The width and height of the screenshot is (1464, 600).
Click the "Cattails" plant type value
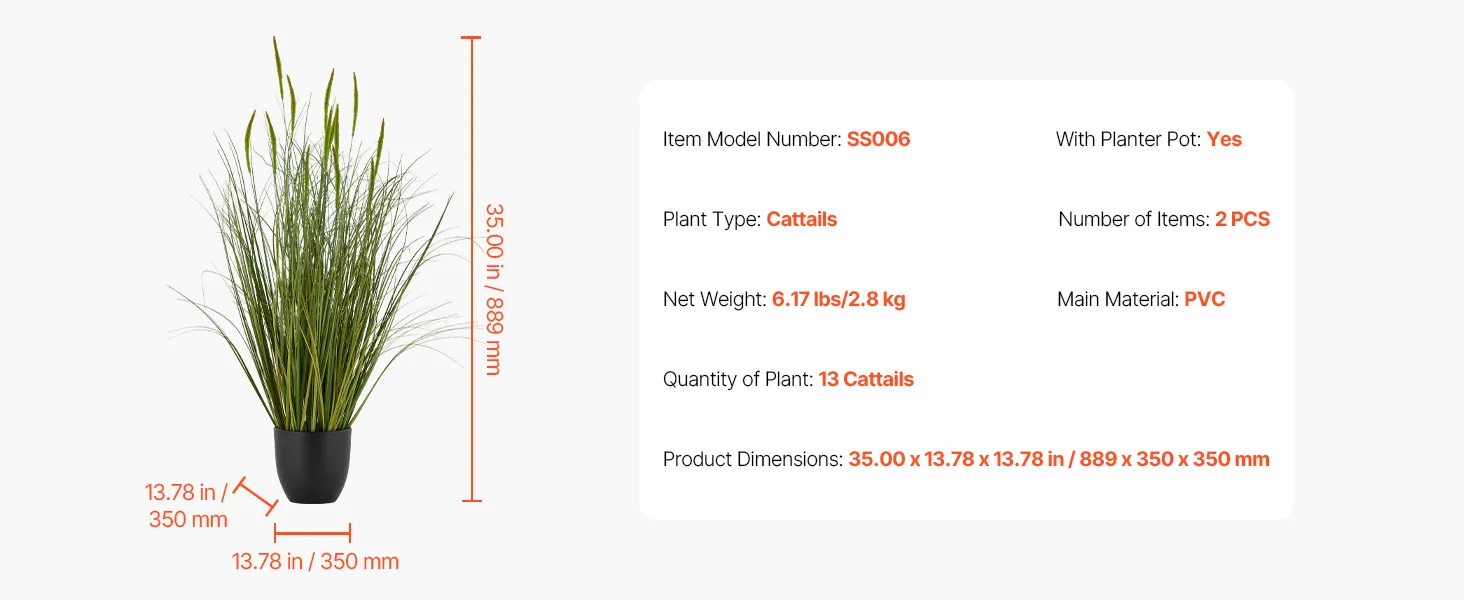point(801,220)
